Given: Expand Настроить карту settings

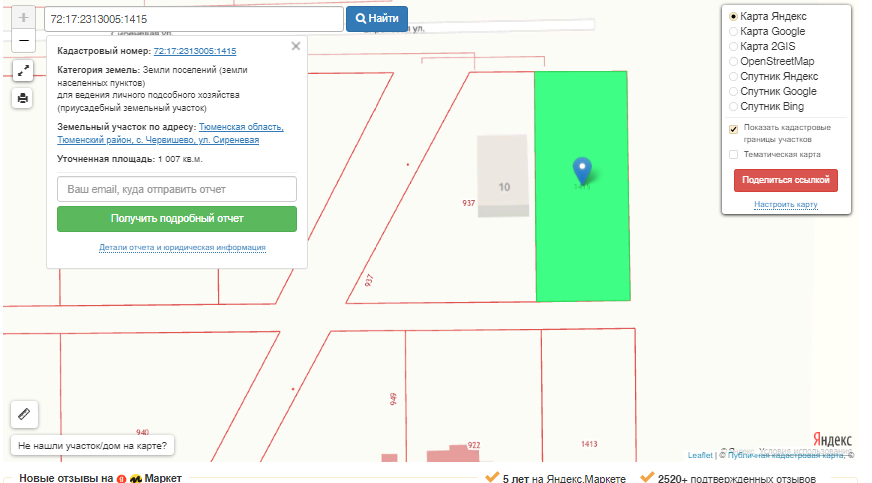Looking at the screenshot, I should pos(785,205).
